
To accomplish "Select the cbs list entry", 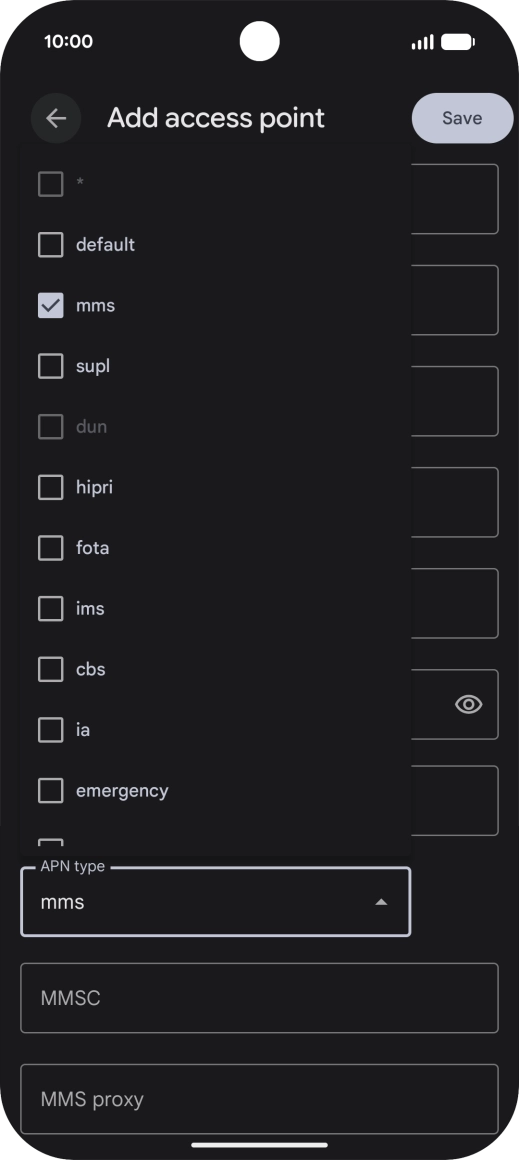I will [215, 670].
